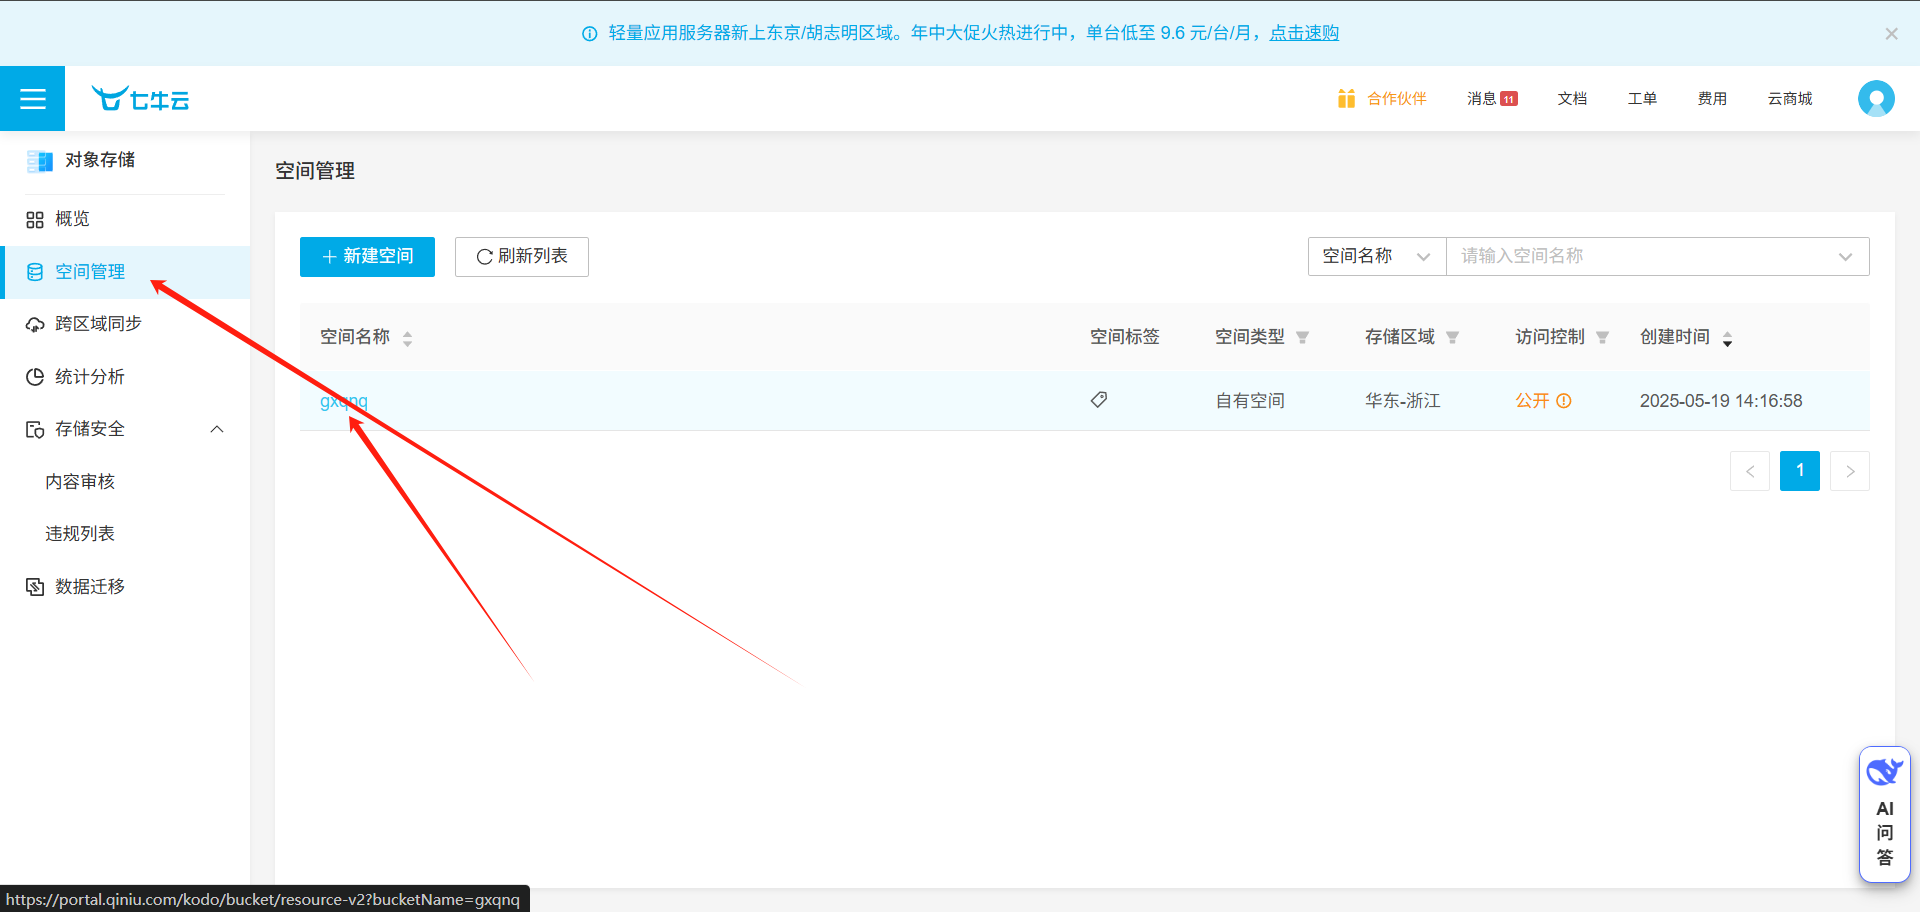Image resolution: width=1920 pixels, height=912 pixels.
Task: Open the gxqnq bucket link
Action: [343, 401]
